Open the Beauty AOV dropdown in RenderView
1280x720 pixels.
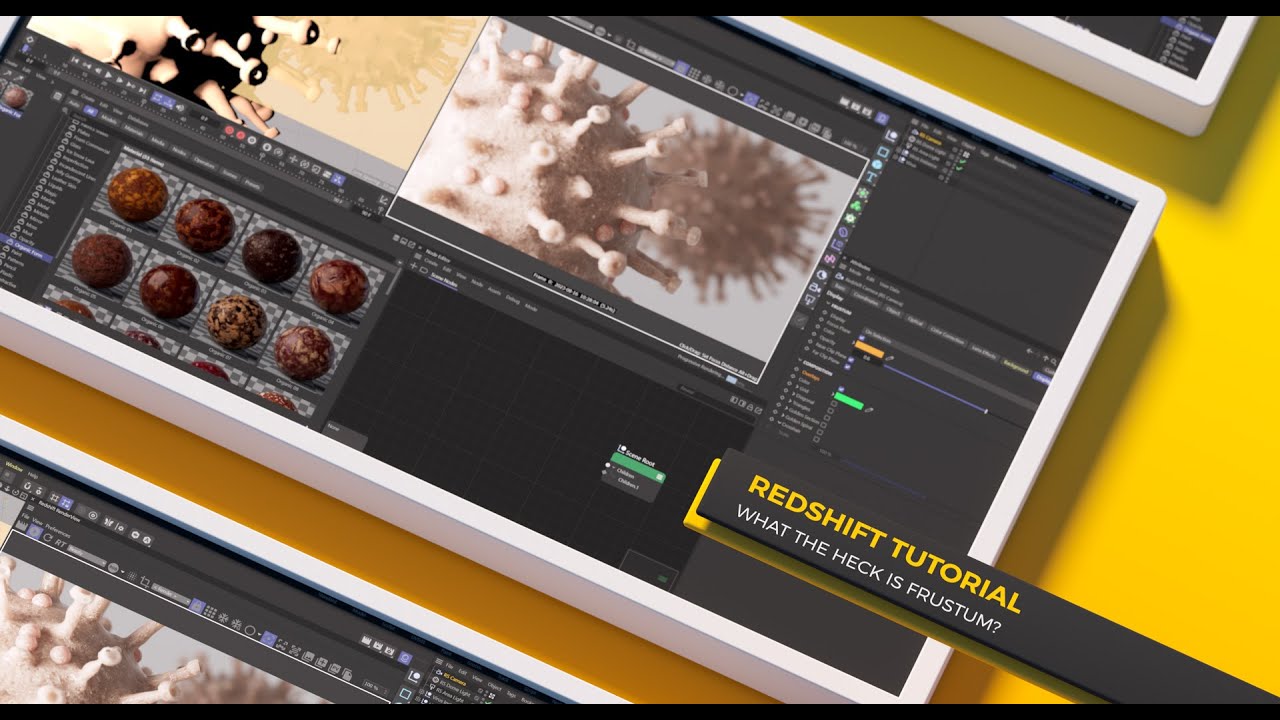pos(86,555)
